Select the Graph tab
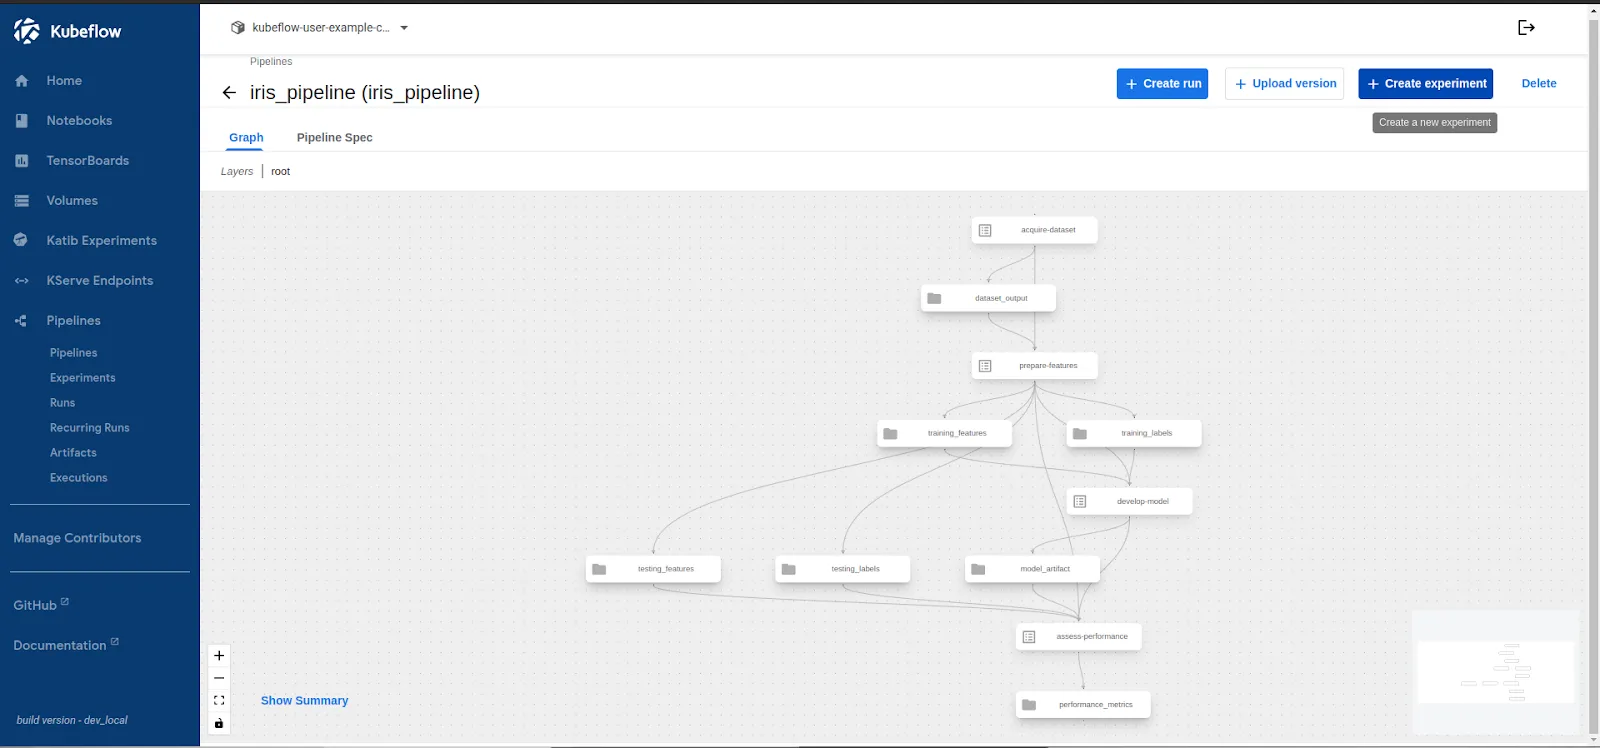The height and width of the screenshot is (748, 1600). point(246,138)
